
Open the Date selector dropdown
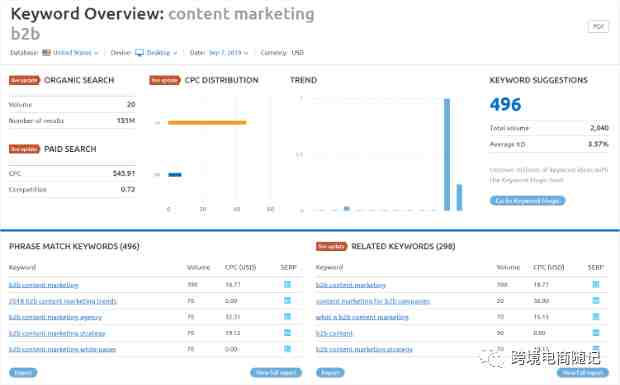(228, 53)
